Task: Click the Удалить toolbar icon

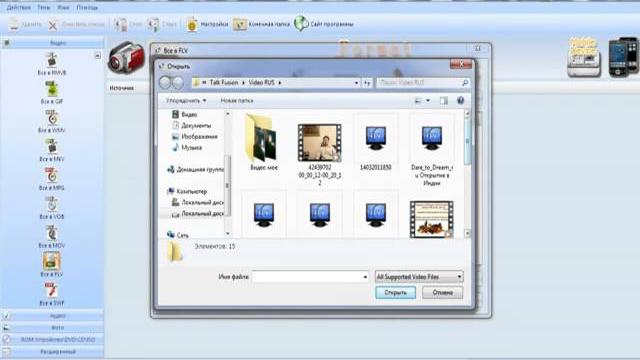Action: (14, 24)
